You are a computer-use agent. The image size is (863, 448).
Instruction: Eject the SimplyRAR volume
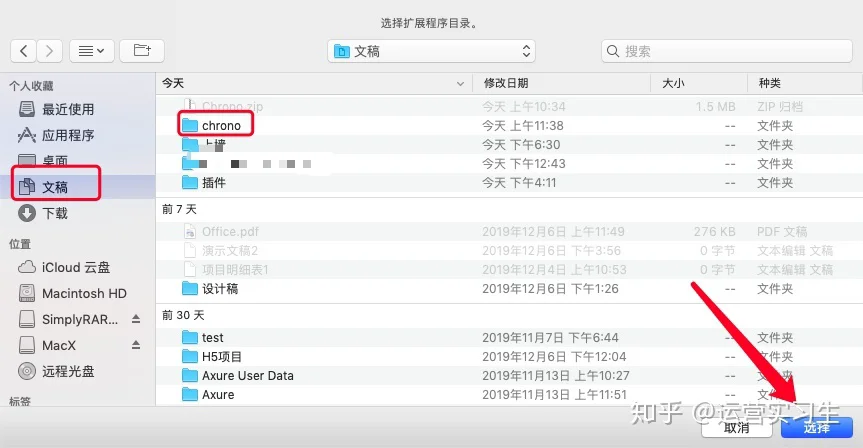pos(136,319)
